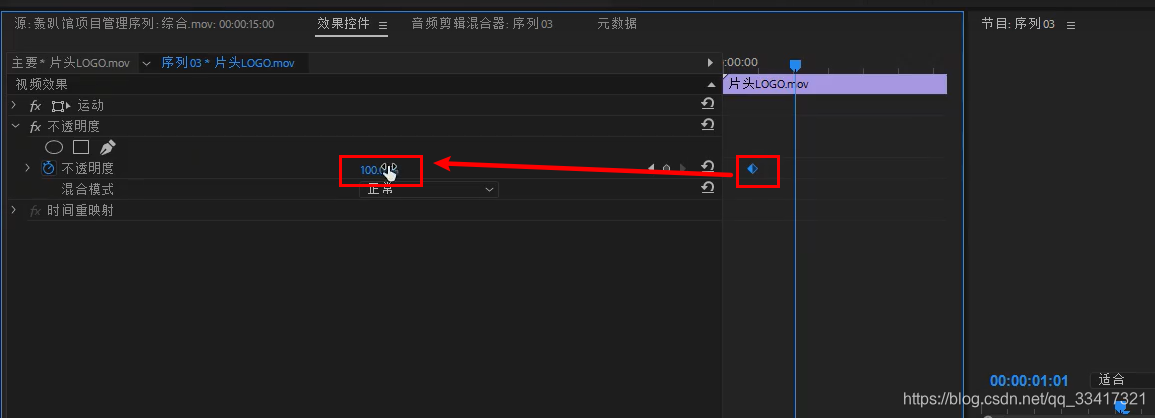Reset the 不透明度 effect group
Image resolution: width=1155 pixels, height=418 pixels.
pyautogui.click(x=707, y=125)
